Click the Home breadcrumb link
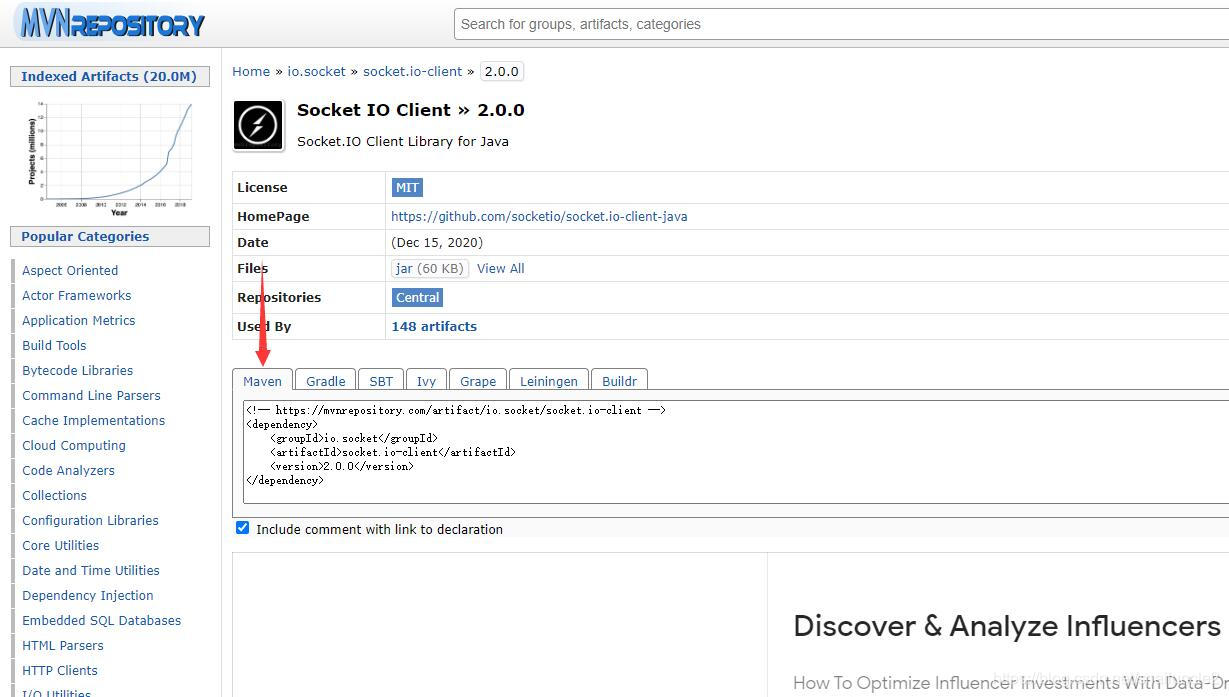 click(251, 71)
